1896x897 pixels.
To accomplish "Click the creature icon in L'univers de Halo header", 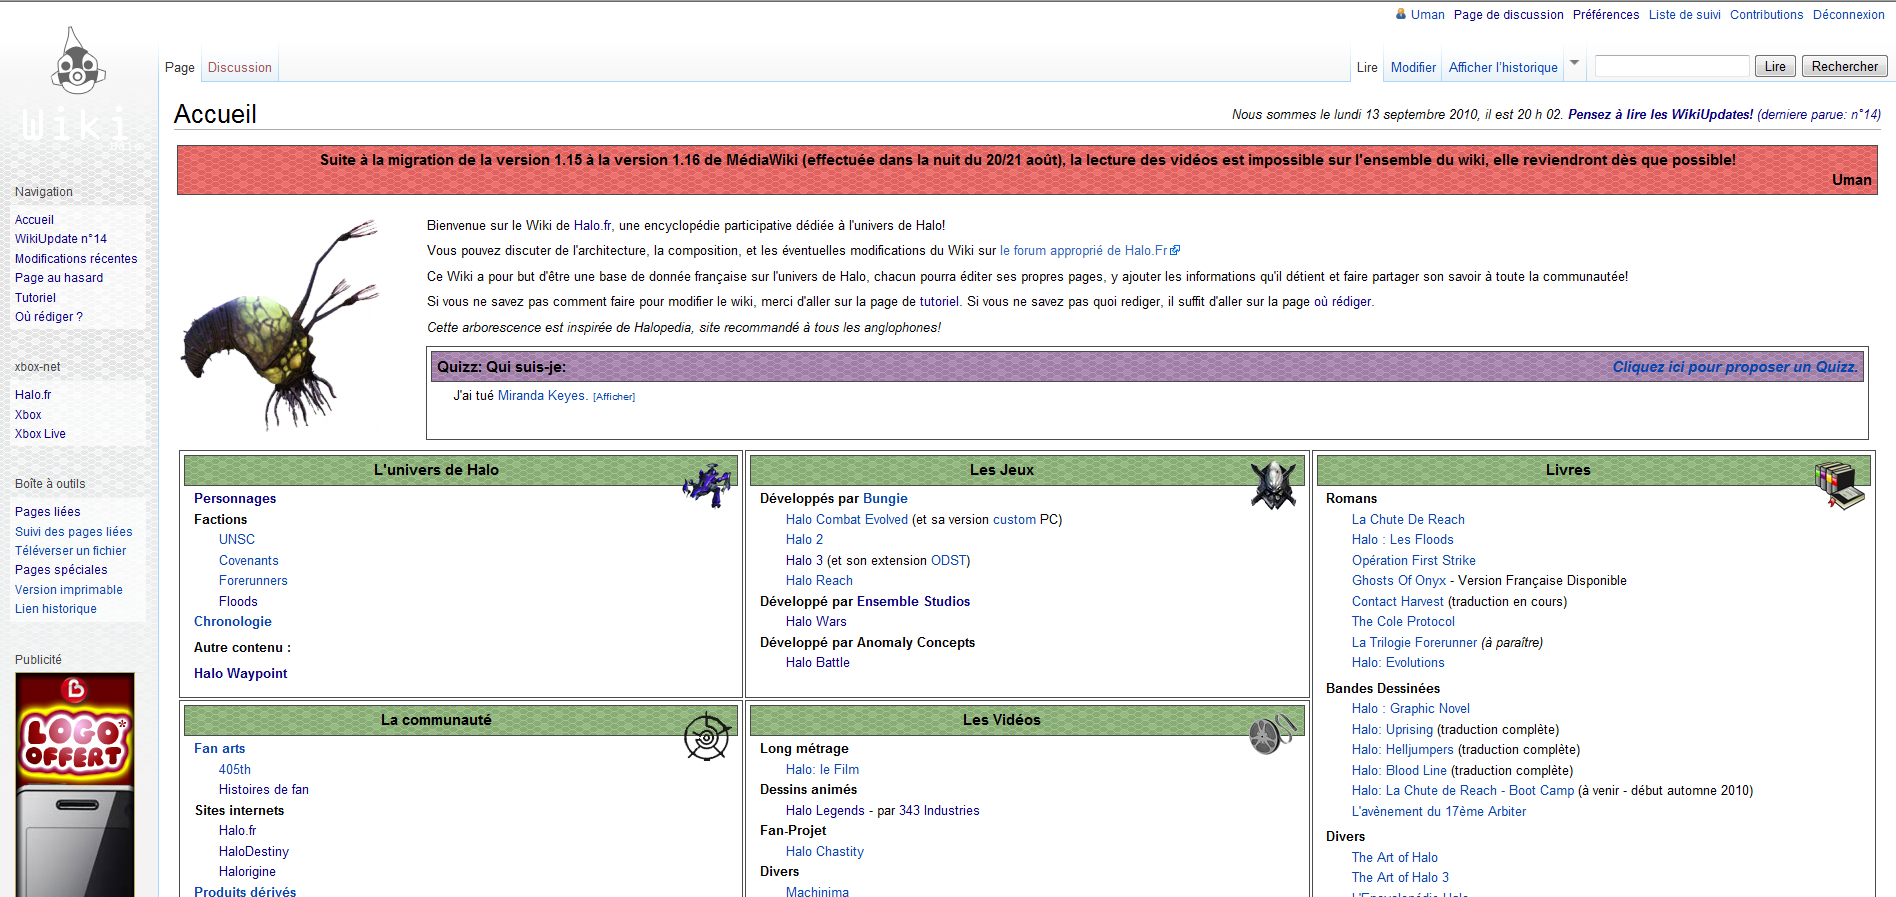I will point(708,485).
